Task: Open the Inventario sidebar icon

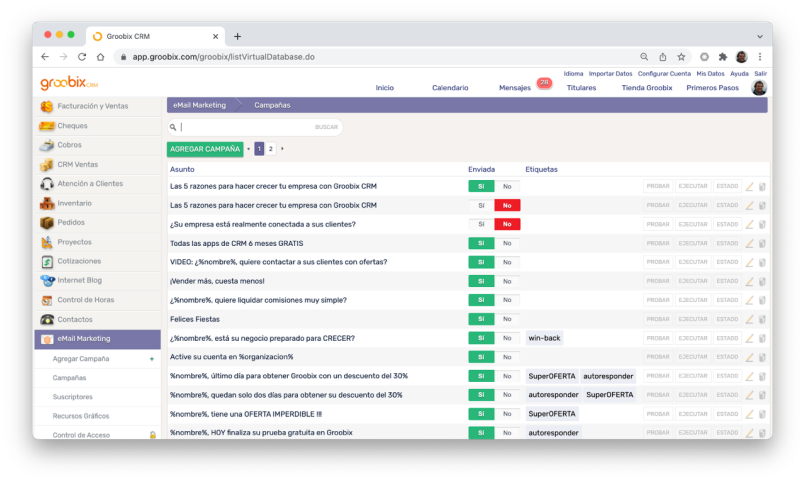Action: click(x=47, y=203)
